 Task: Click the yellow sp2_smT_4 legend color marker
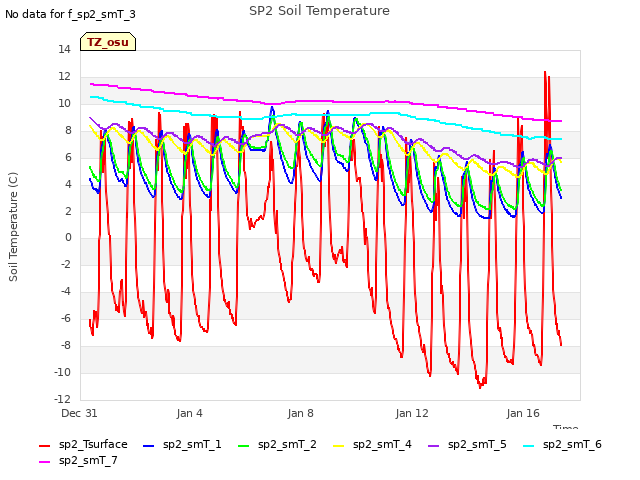(x=338, y=446)
